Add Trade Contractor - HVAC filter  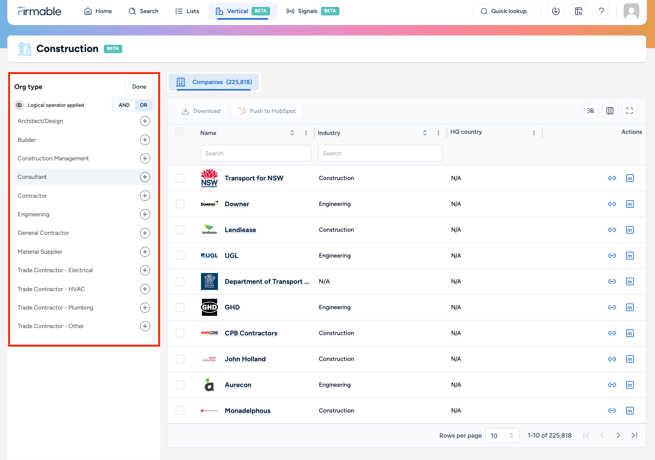pyautogui.click(x=145, y=289)
